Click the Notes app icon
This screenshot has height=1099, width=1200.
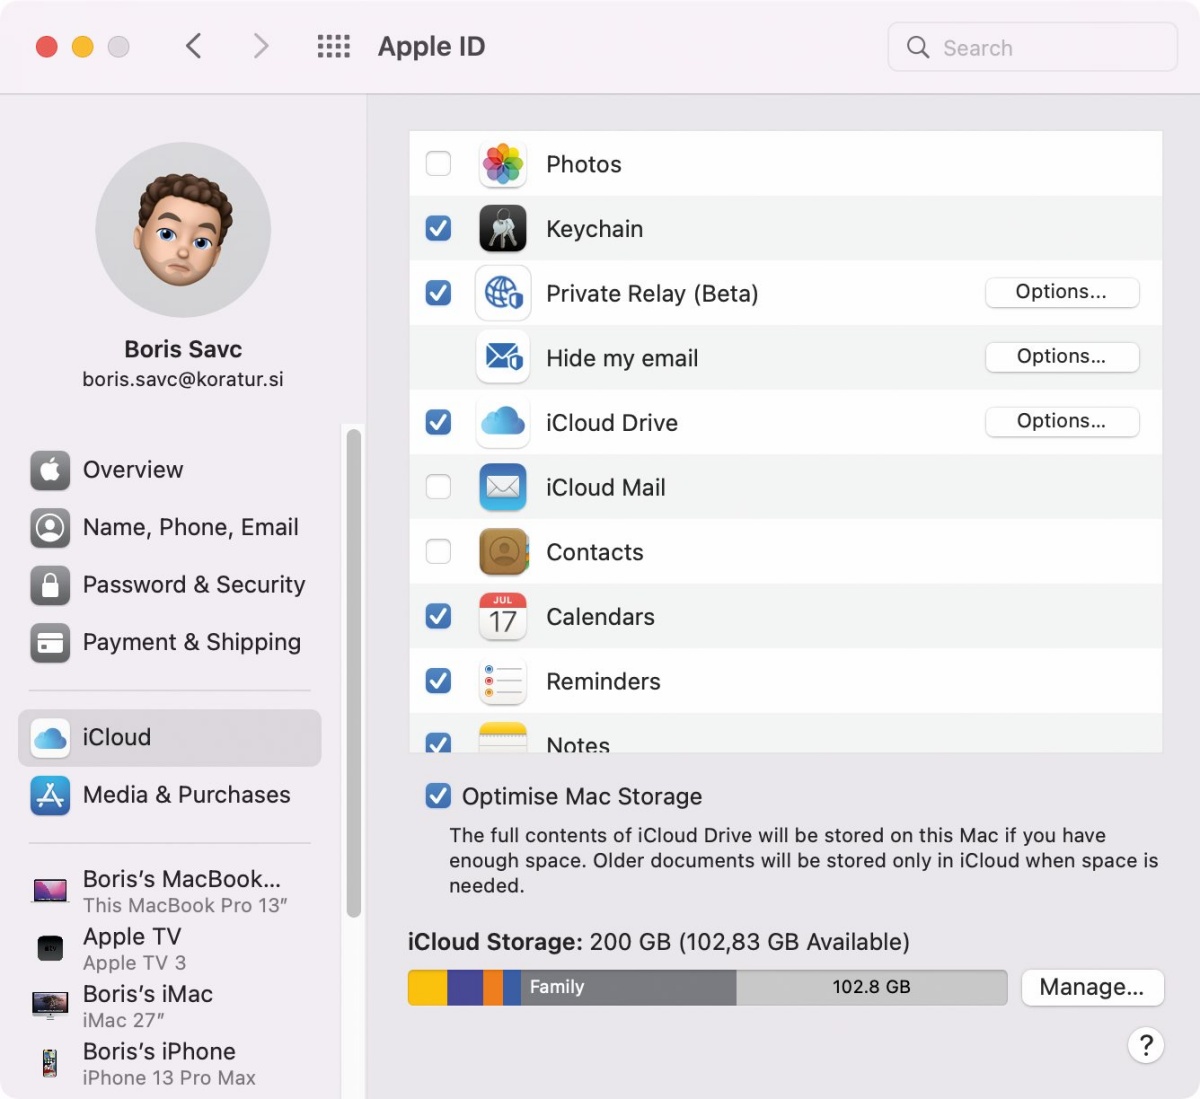[x=503, y=737]
